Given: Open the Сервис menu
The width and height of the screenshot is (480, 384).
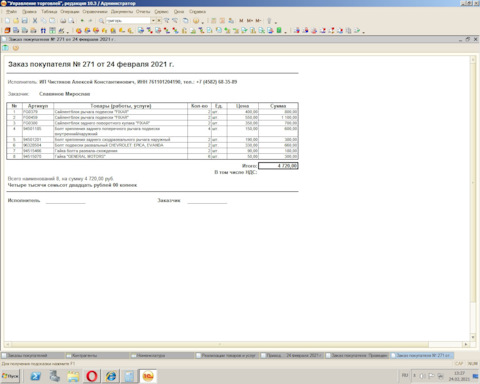Looking at the screenshot, I should pos(161,11).
